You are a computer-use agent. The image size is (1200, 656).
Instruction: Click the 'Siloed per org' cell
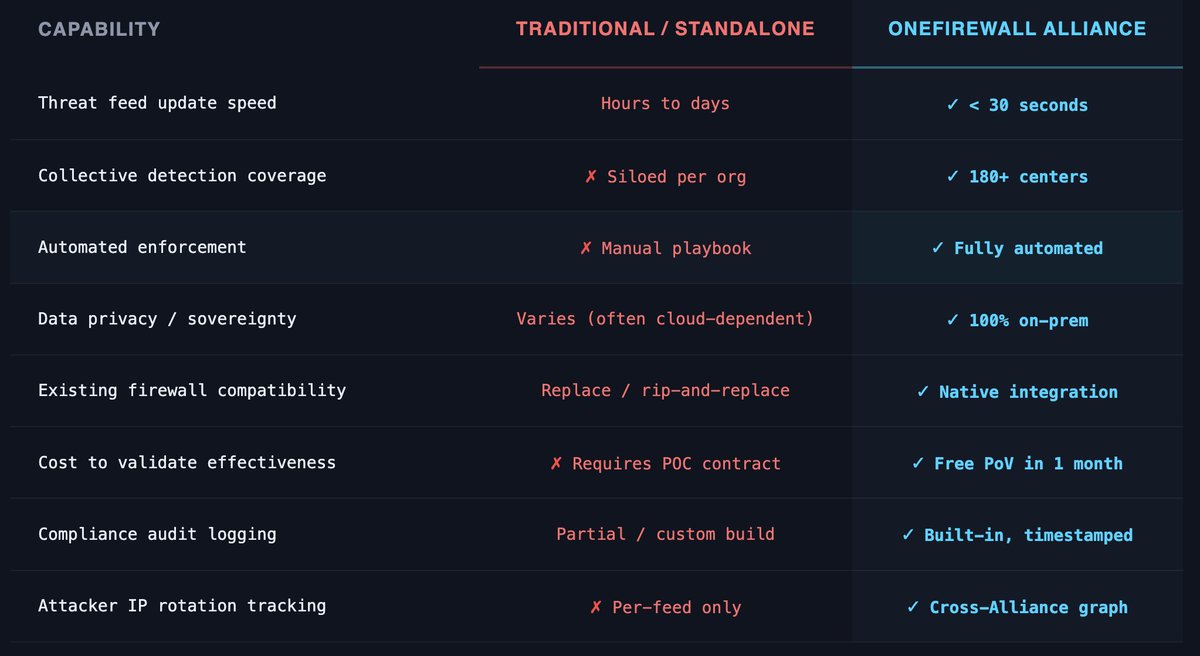pyautogui.click(x=665, y=177)
